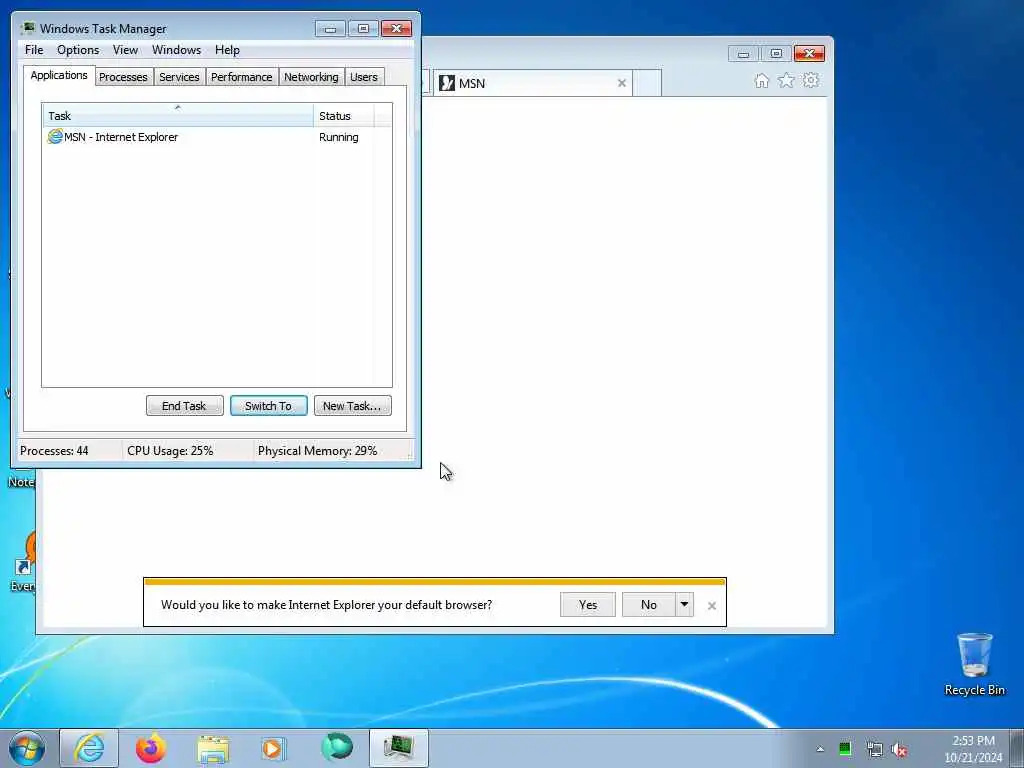
Task: Click the Task Manager title bar icon
Action: [x=27, y=28]
